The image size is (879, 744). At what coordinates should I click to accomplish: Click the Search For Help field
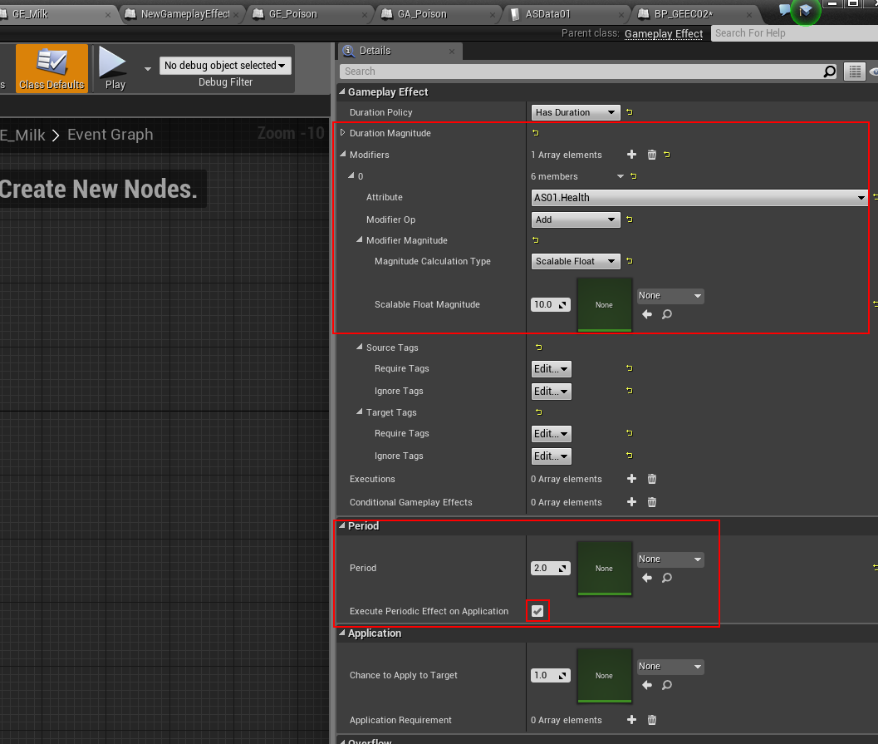[794, 33]
